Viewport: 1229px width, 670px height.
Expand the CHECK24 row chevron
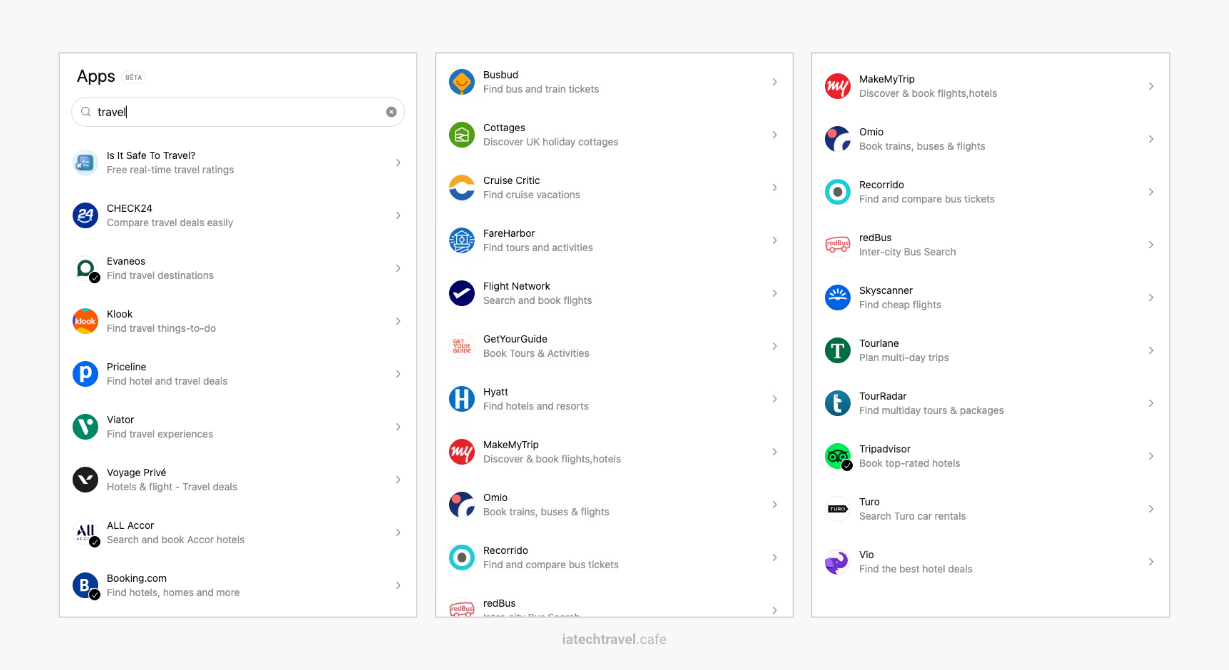click(398, 215)
